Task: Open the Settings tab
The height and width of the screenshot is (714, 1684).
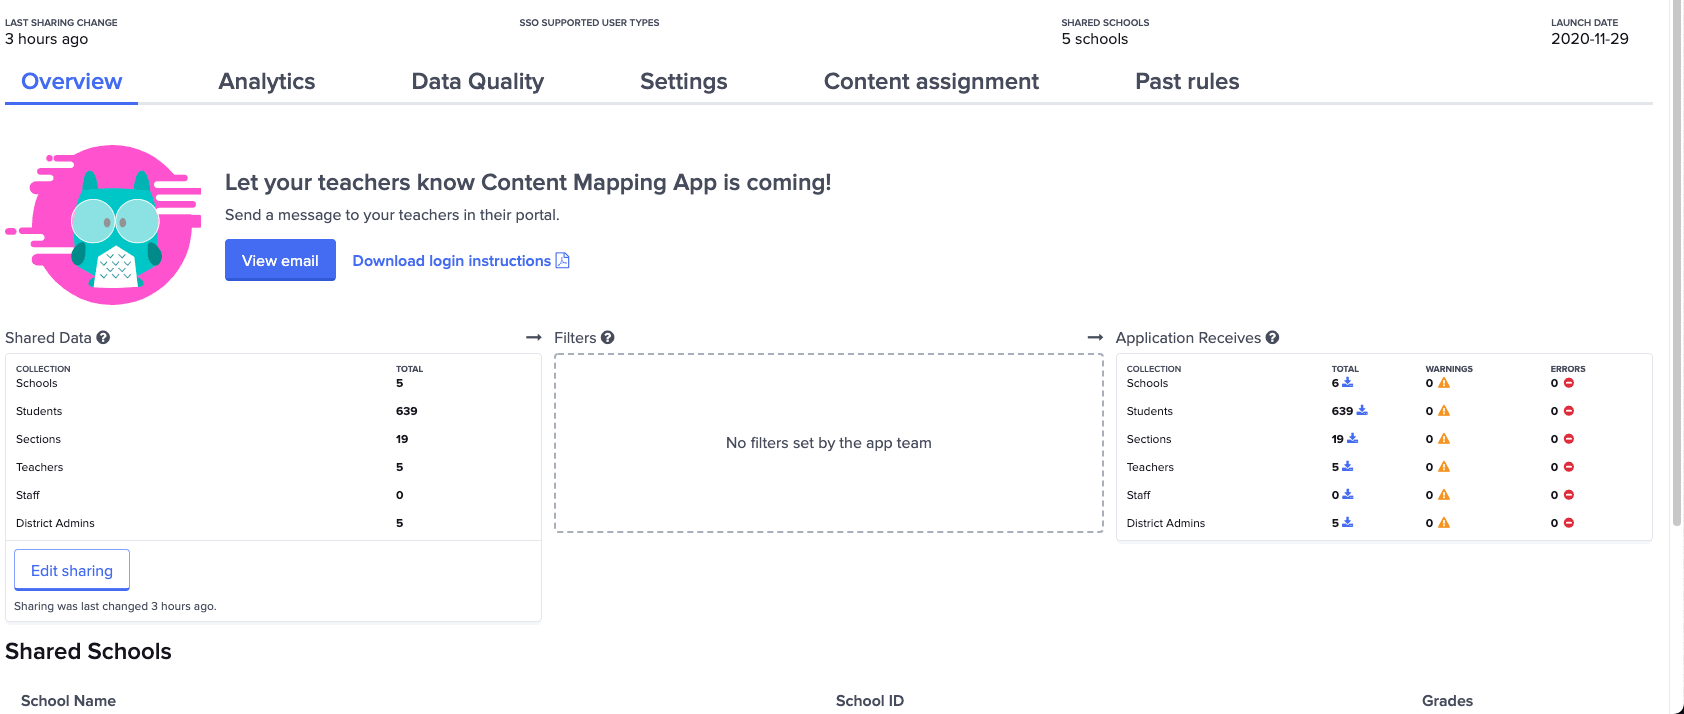Action: pyautogui.click(x=684, y=82)
